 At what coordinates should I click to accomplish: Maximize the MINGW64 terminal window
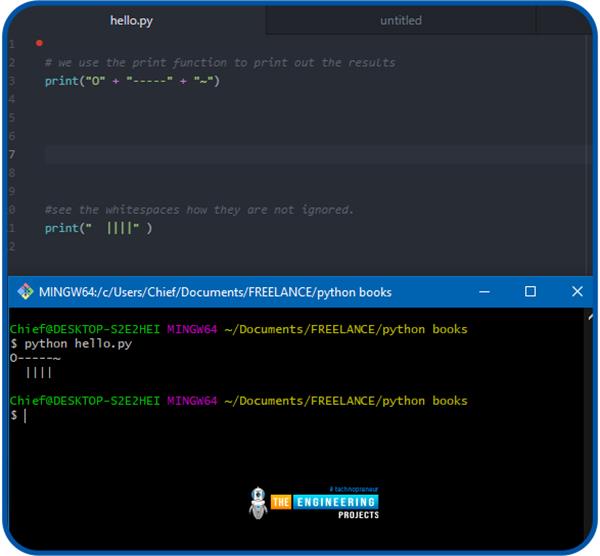[530, 292]
